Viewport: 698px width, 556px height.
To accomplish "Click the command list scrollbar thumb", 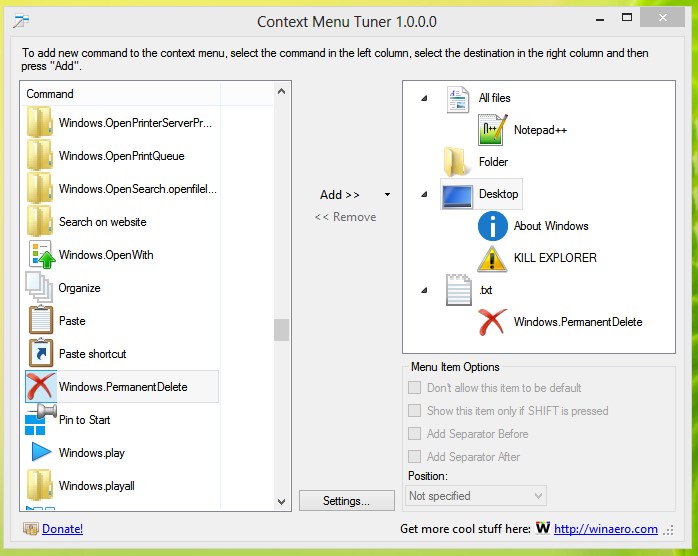I will 281,330.
